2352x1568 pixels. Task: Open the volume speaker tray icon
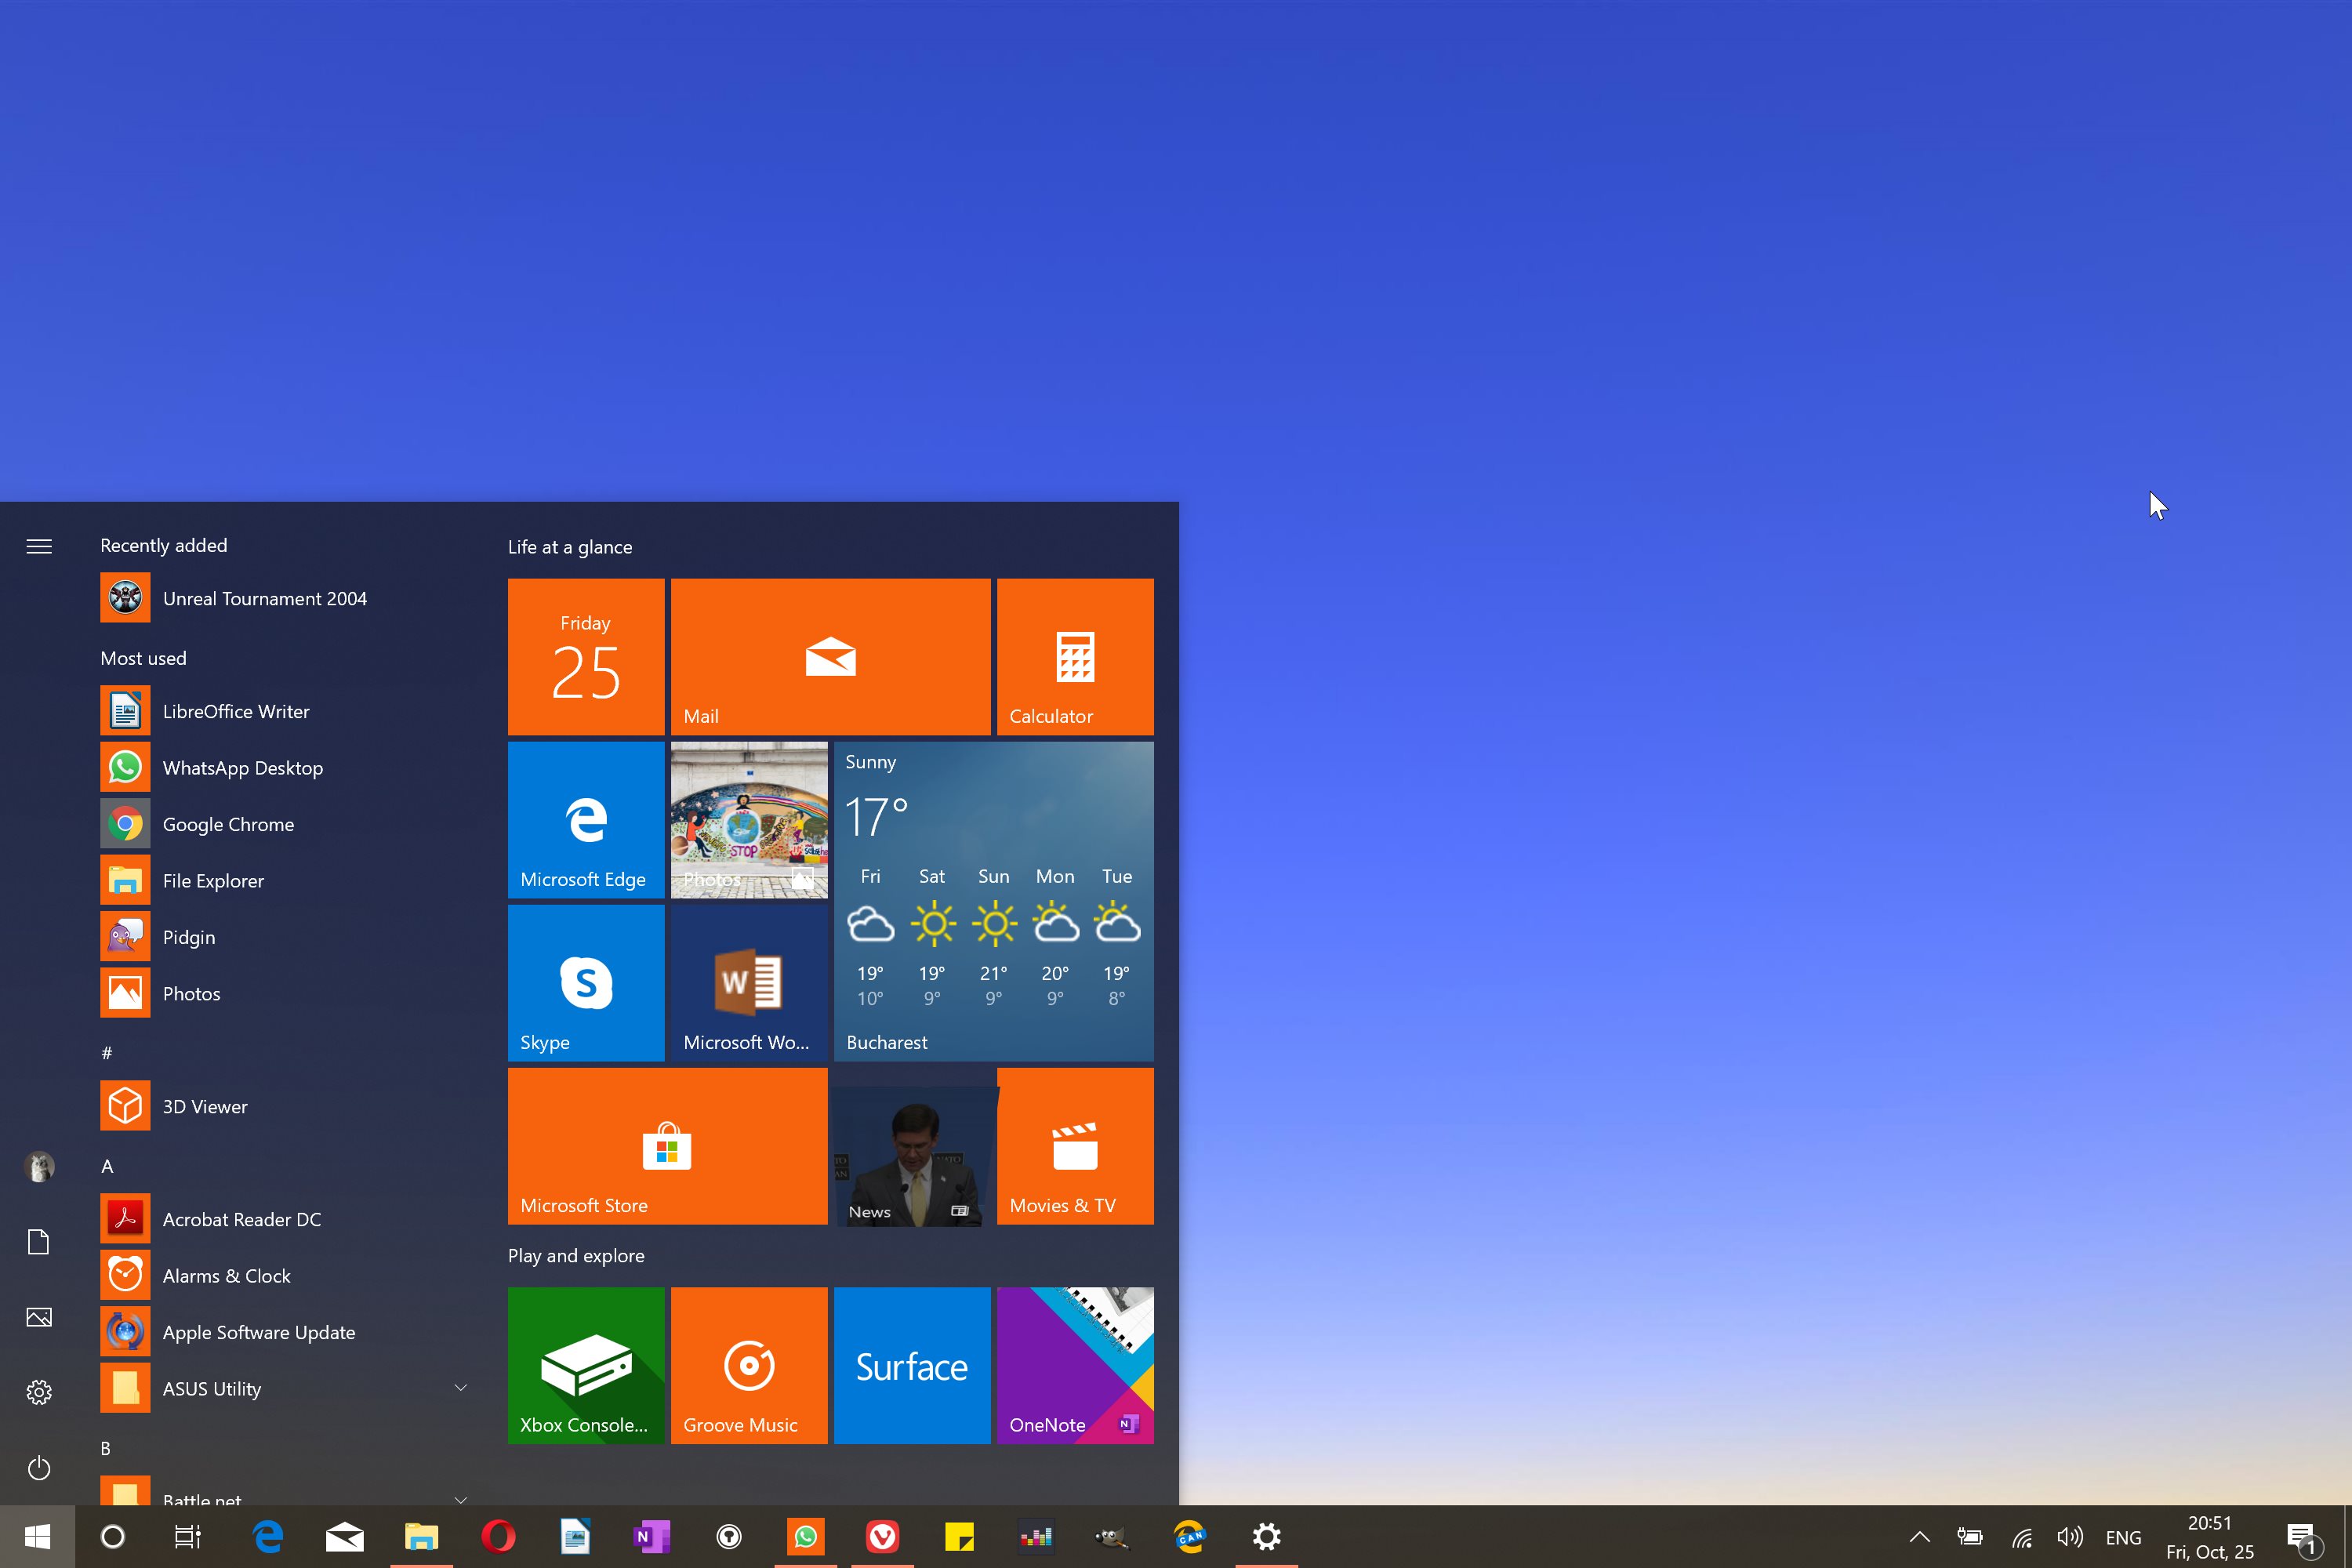point(2070,1537)
